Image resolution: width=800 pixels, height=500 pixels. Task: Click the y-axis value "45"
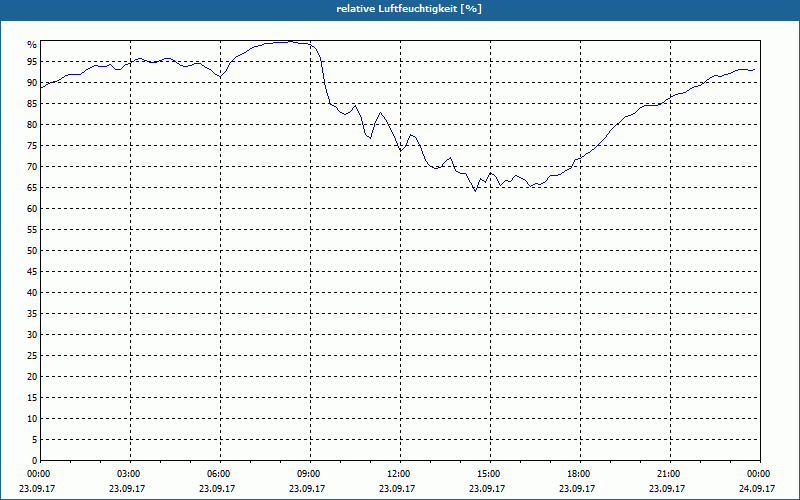32,272
